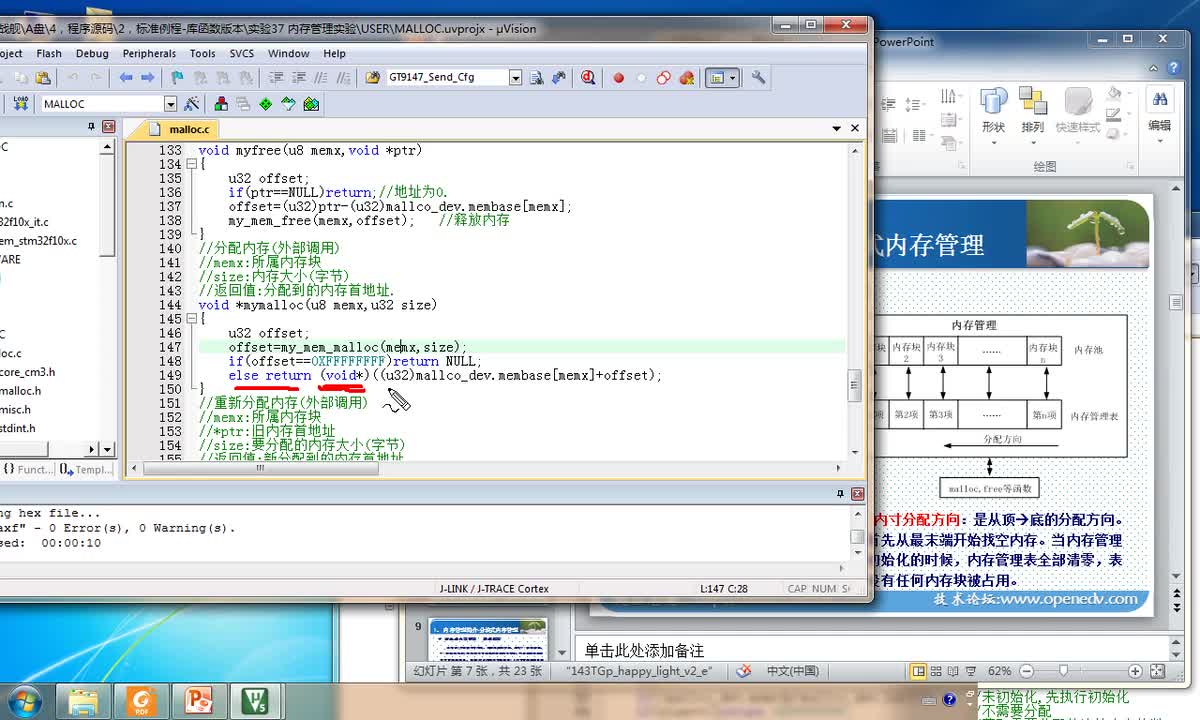Switch PowerPoint to Normal view icon
Viewport: 1200px width, 720px height.
[x=918, y=671]
